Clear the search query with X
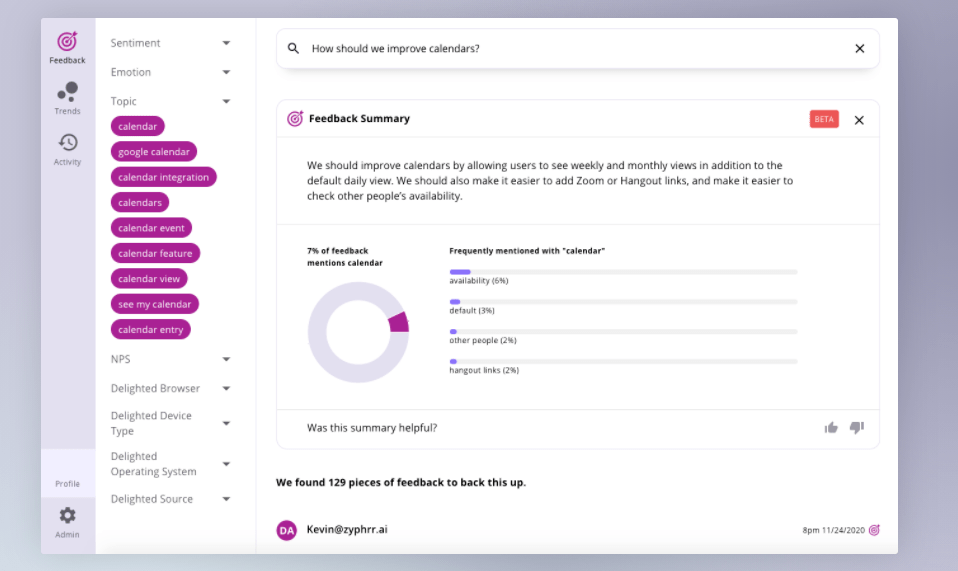The image size is (958, 571). (x=859, y=48)
